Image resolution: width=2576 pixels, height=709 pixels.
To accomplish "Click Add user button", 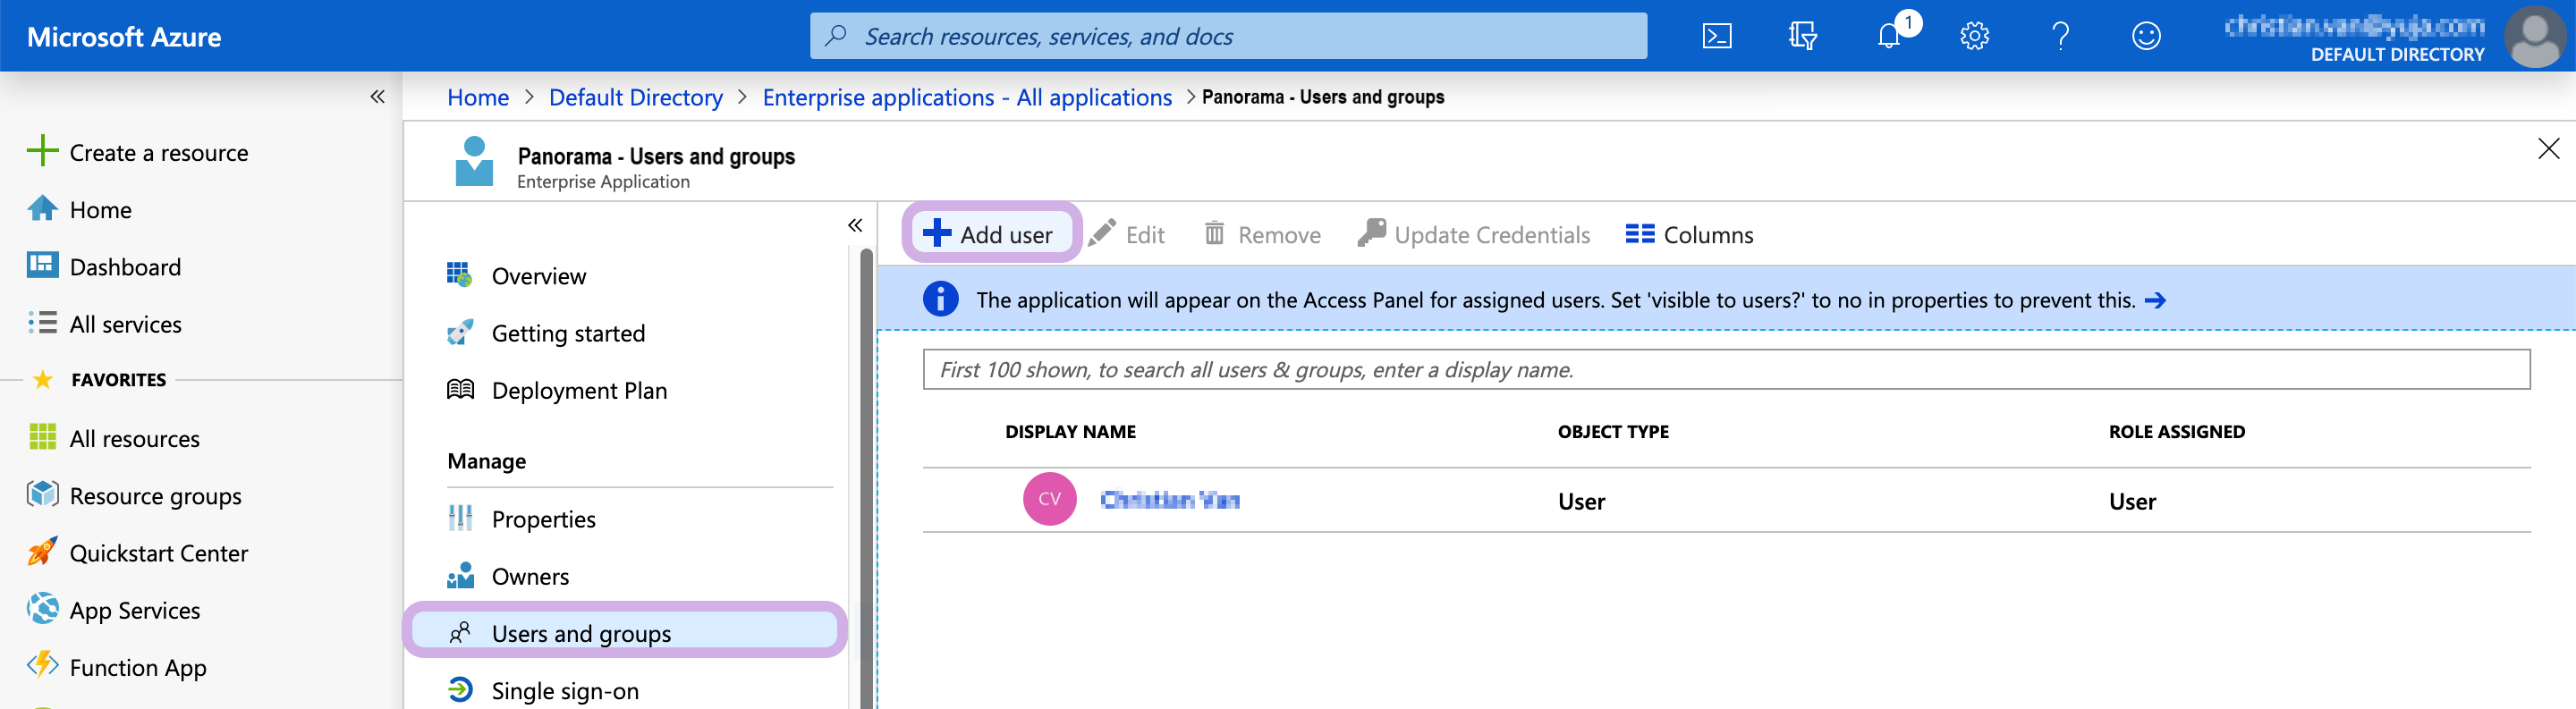I will coord(989,235).
